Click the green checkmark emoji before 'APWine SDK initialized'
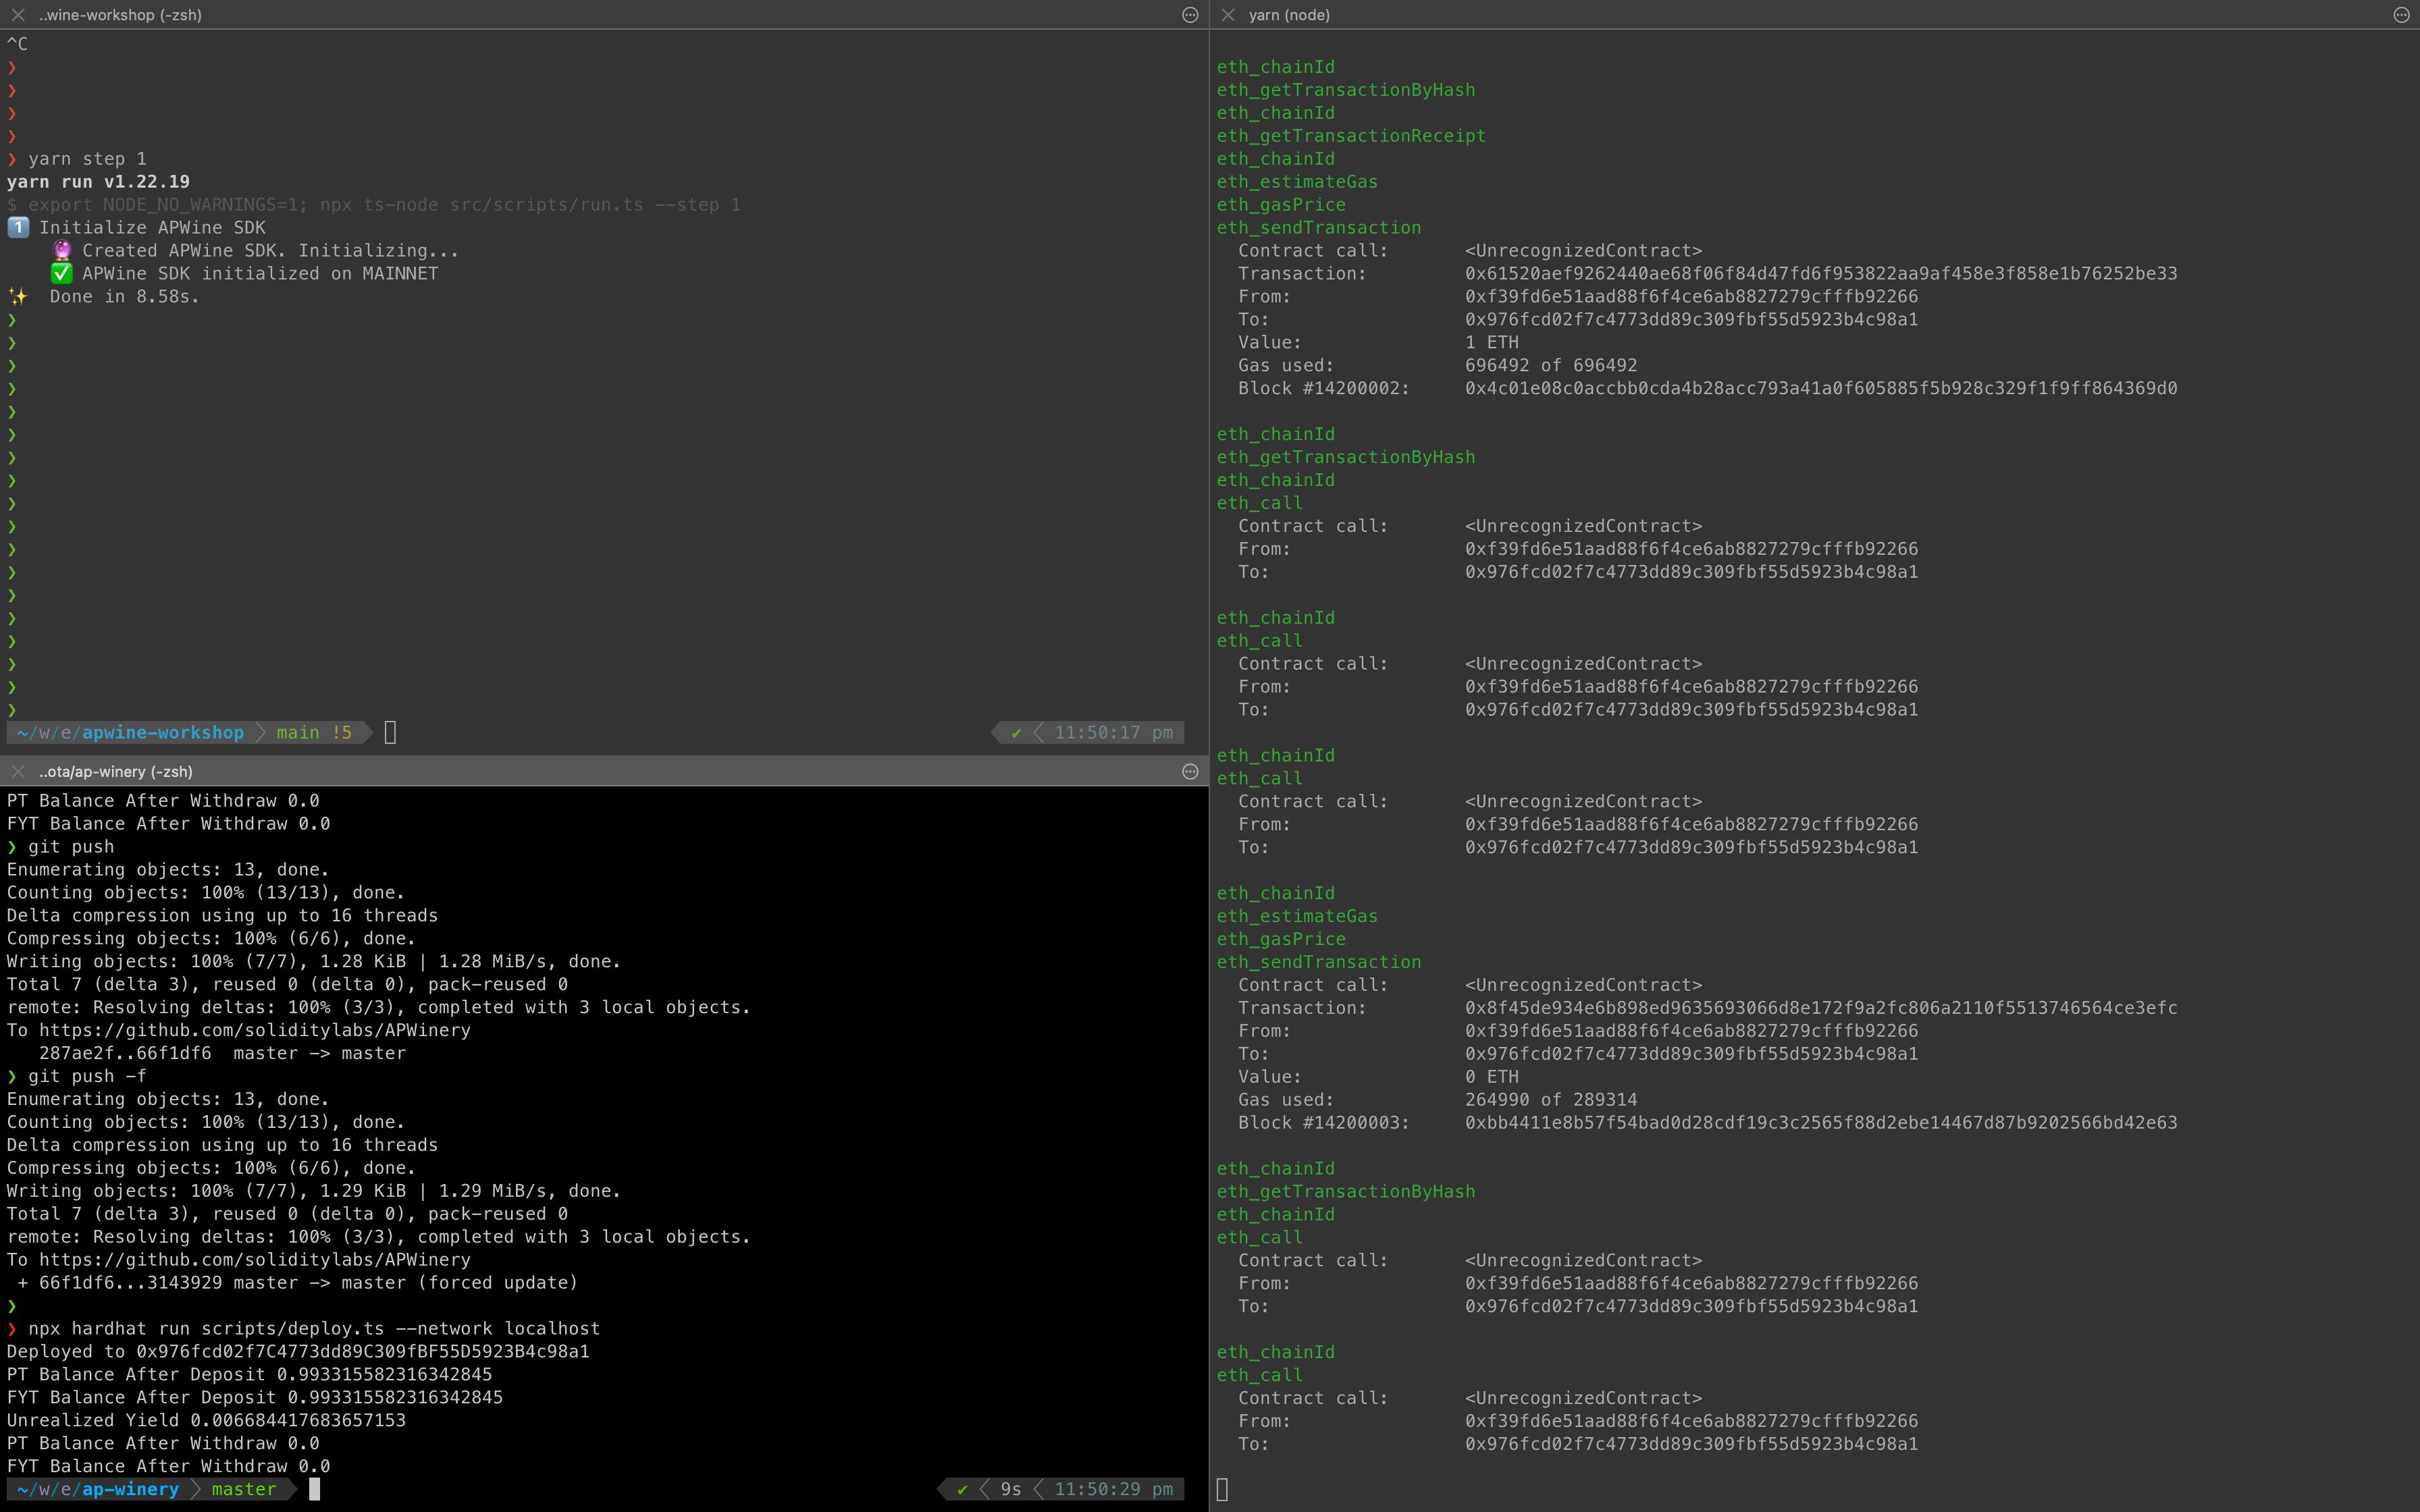The width and height of the screenshot is (2420, 1512). pos(62,273)
